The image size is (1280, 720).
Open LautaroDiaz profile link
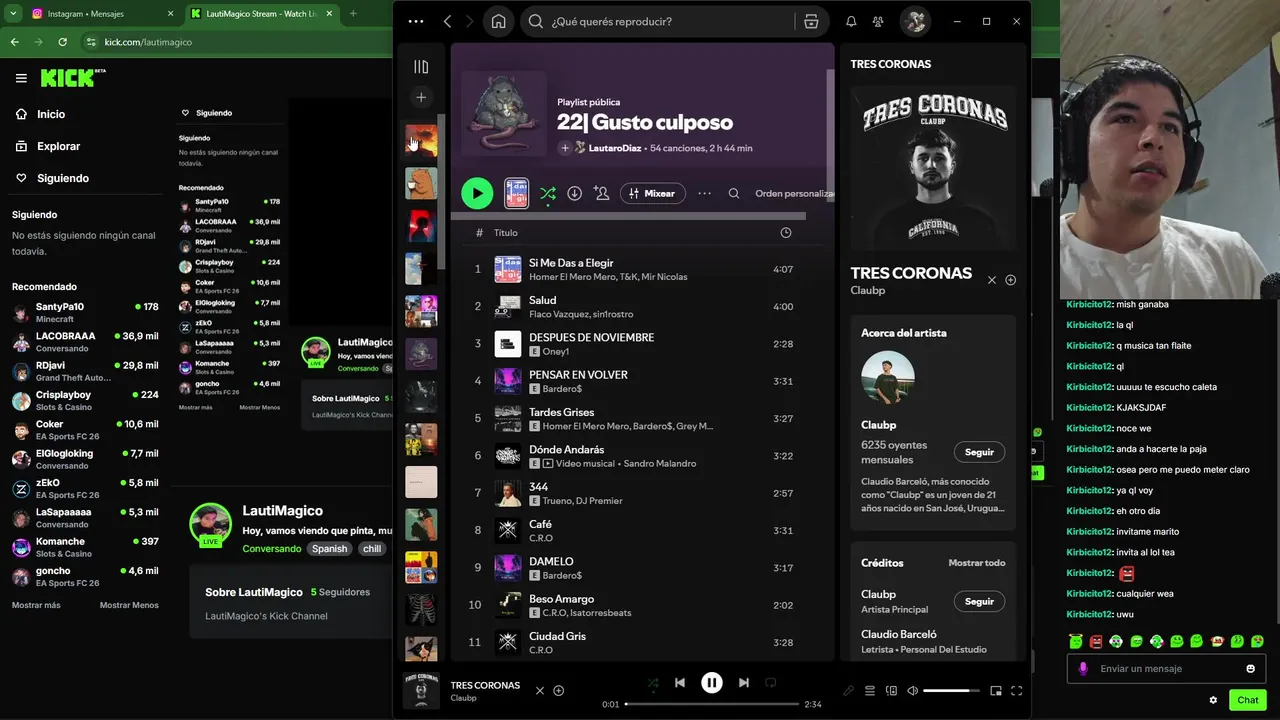[614, 148]
